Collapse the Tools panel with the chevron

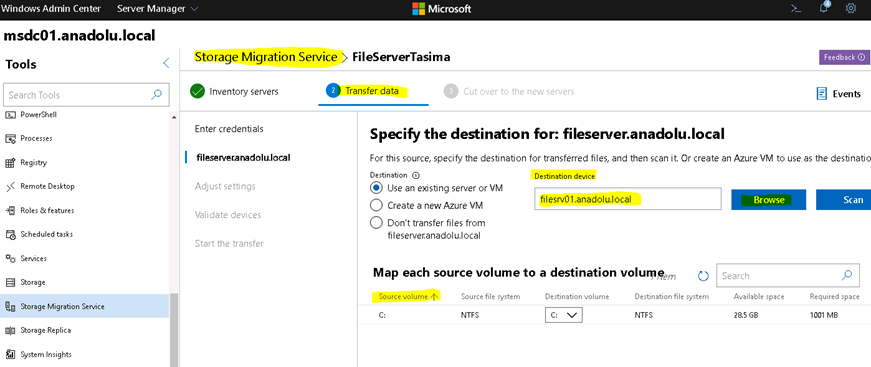tap(166, 63)
